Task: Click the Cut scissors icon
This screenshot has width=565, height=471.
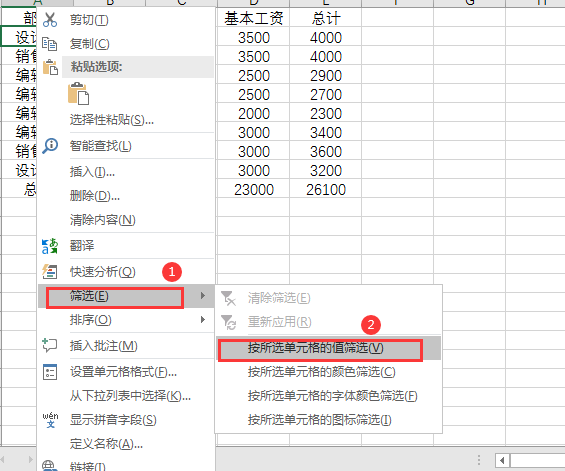Action: 50,20
